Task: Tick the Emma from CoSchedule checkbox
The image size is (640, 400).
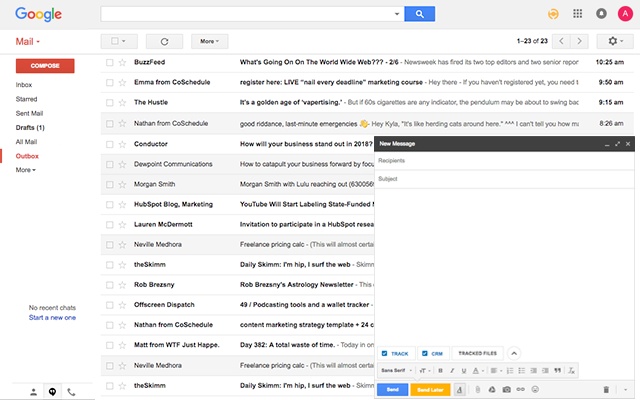Action: coord(109,82)
